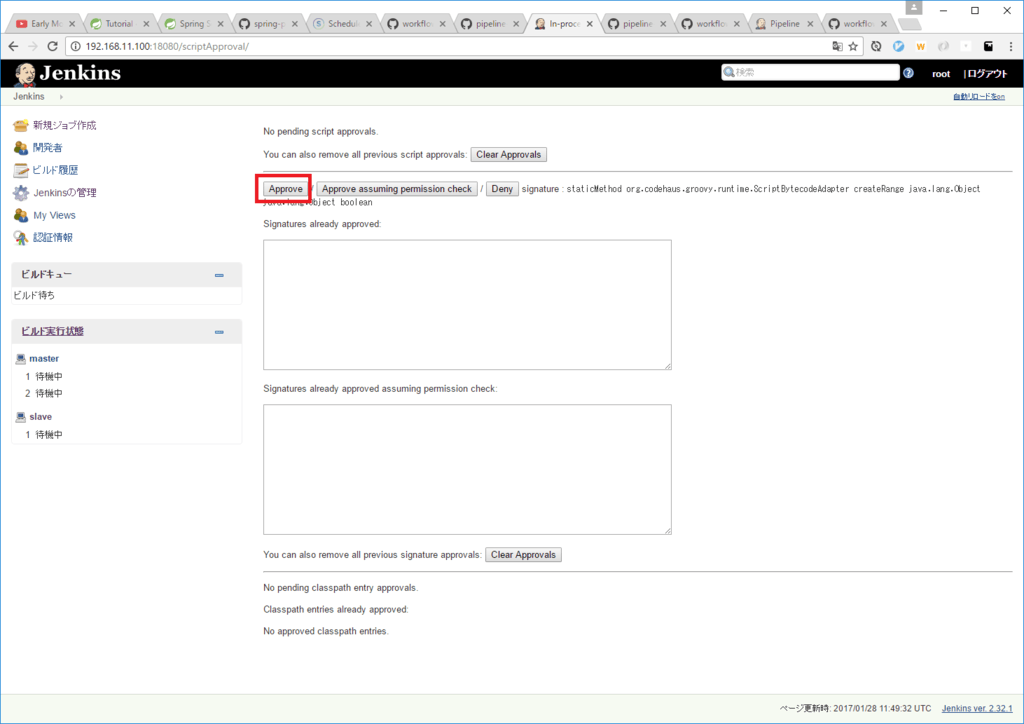Open build history (ビルド履歴) icon
Viewport: 1024px width, 724px height.
21,170
